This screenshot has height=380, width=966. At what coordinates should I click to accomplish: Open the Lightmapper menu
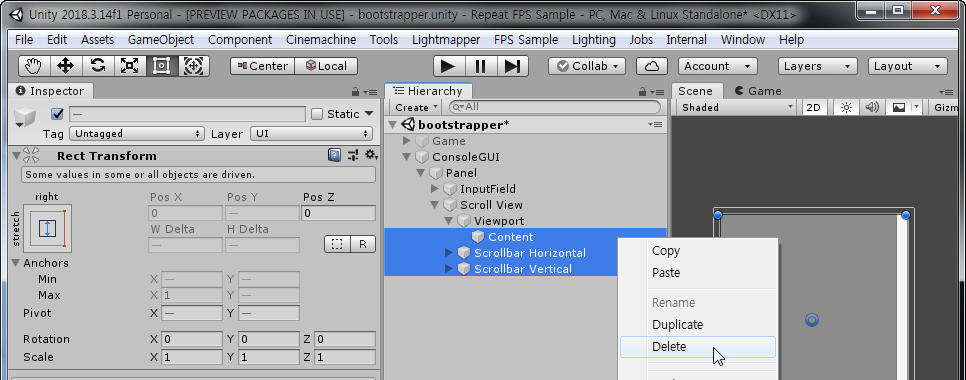pyautogui.click(x=446, y=39)
